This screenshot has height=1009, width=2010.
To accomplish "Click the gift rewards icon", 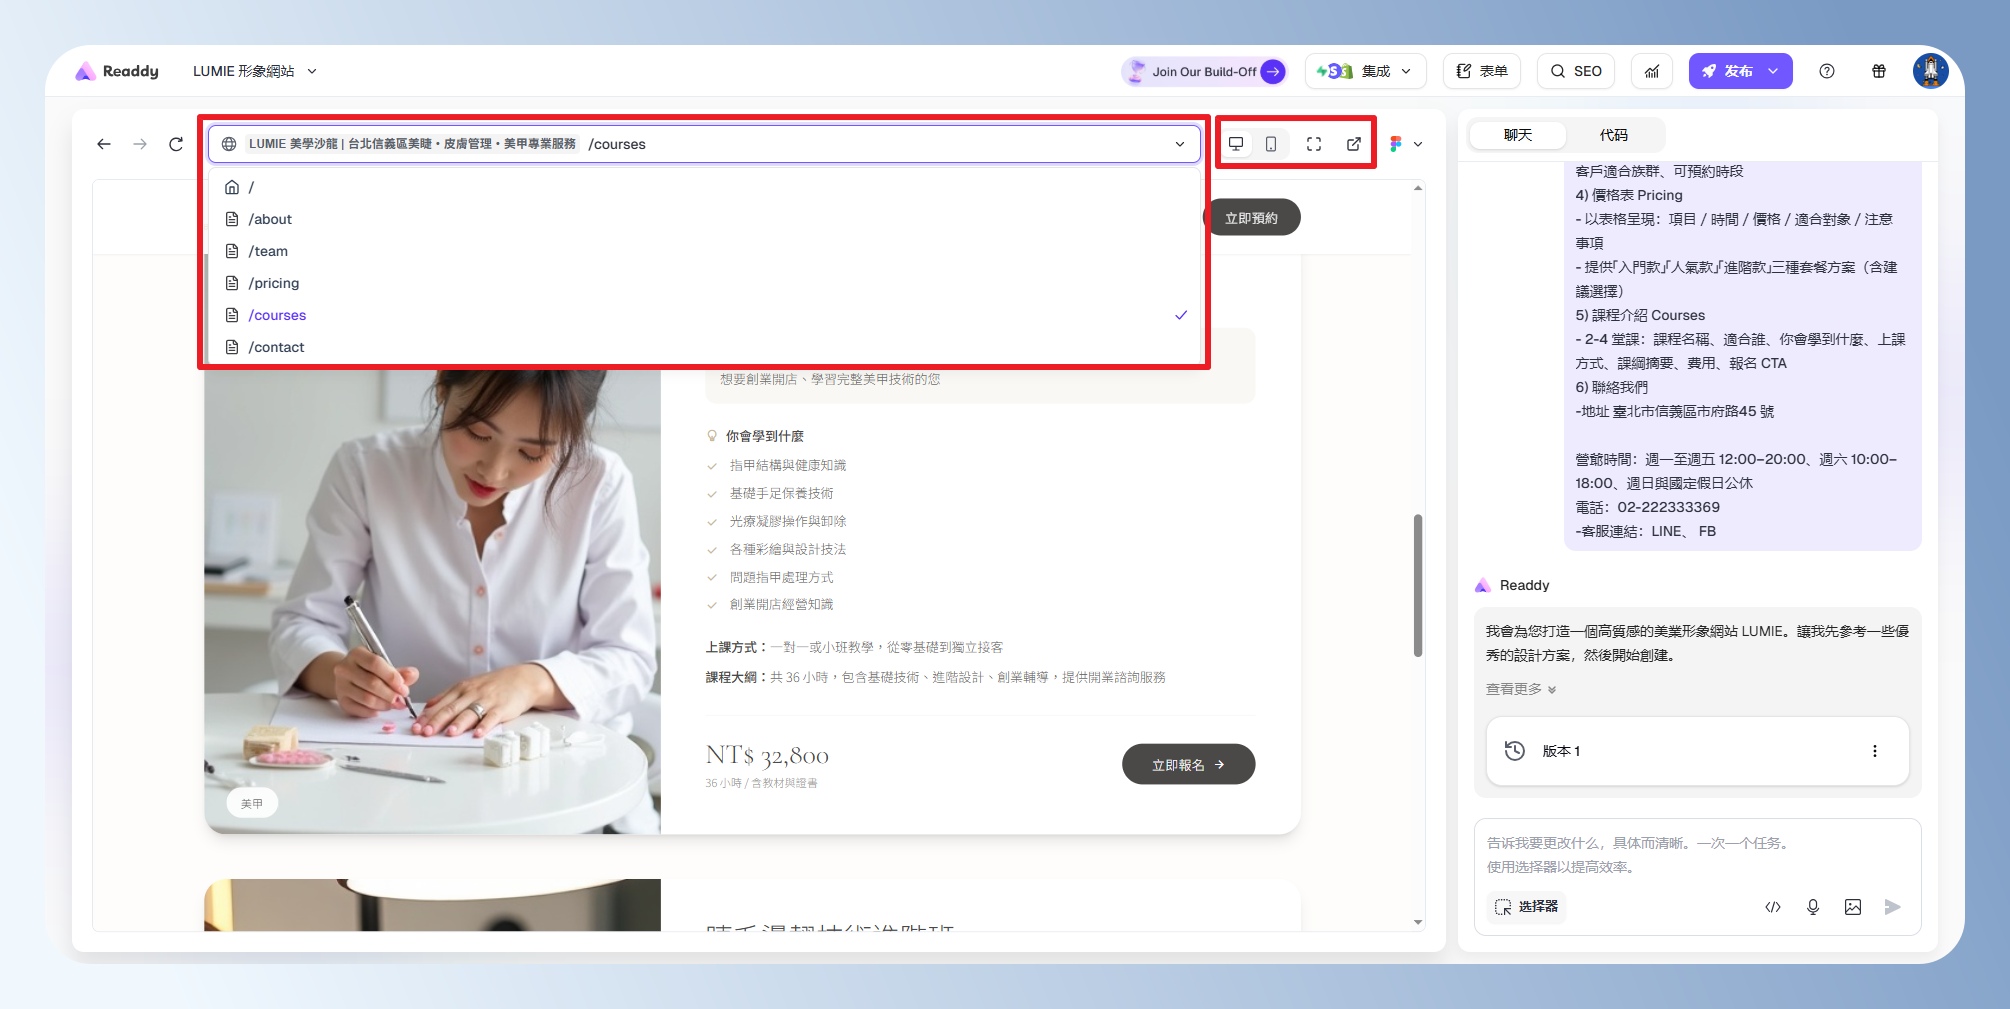I will click(1879, 71).
